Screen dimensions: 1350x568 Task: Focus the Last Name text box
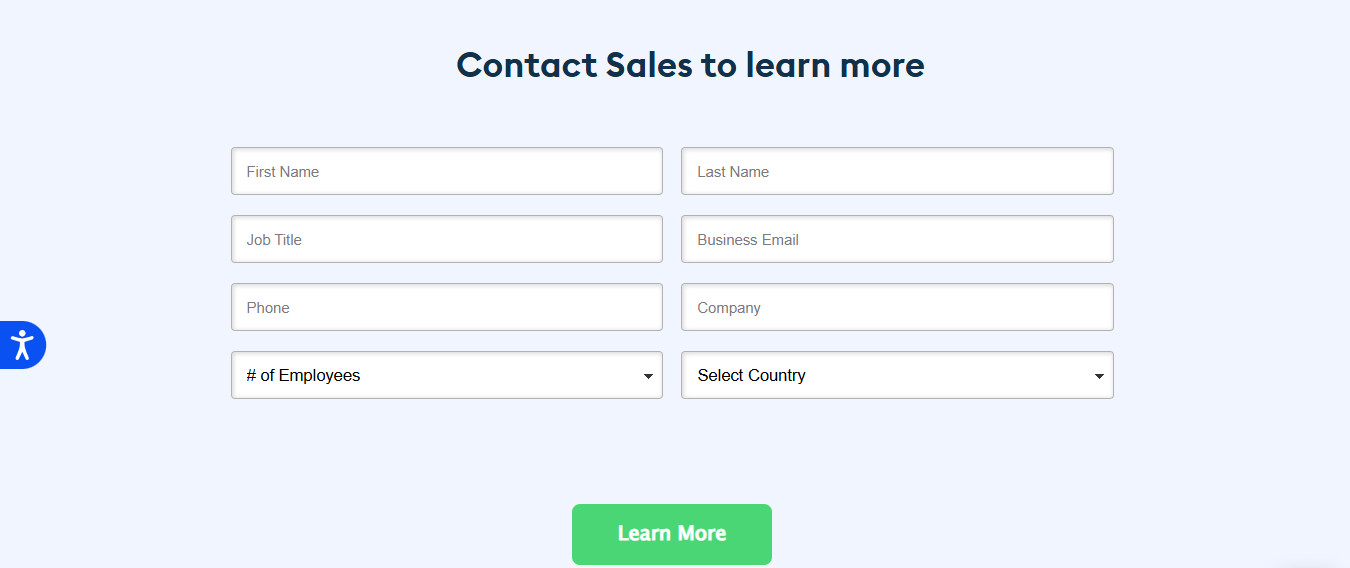pos(897,171)
